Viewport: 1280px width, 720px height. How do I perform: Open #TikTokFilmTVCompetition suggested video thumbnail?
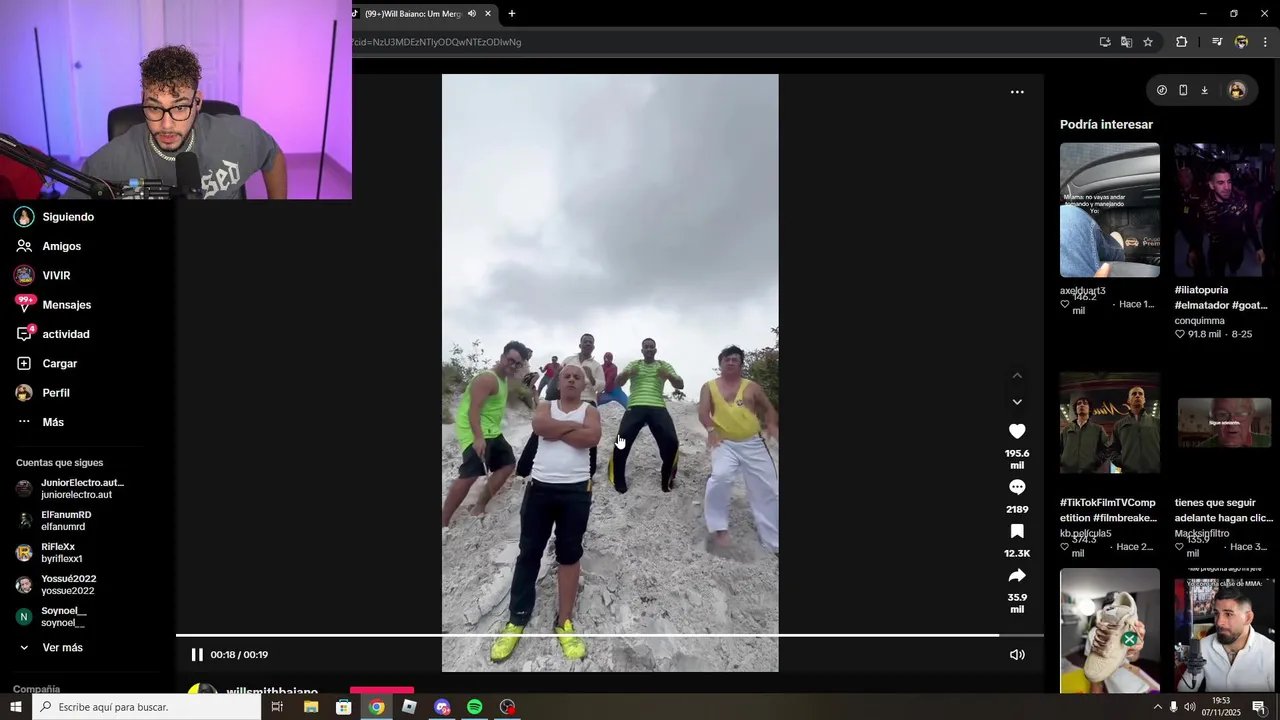click(1110, 423)
